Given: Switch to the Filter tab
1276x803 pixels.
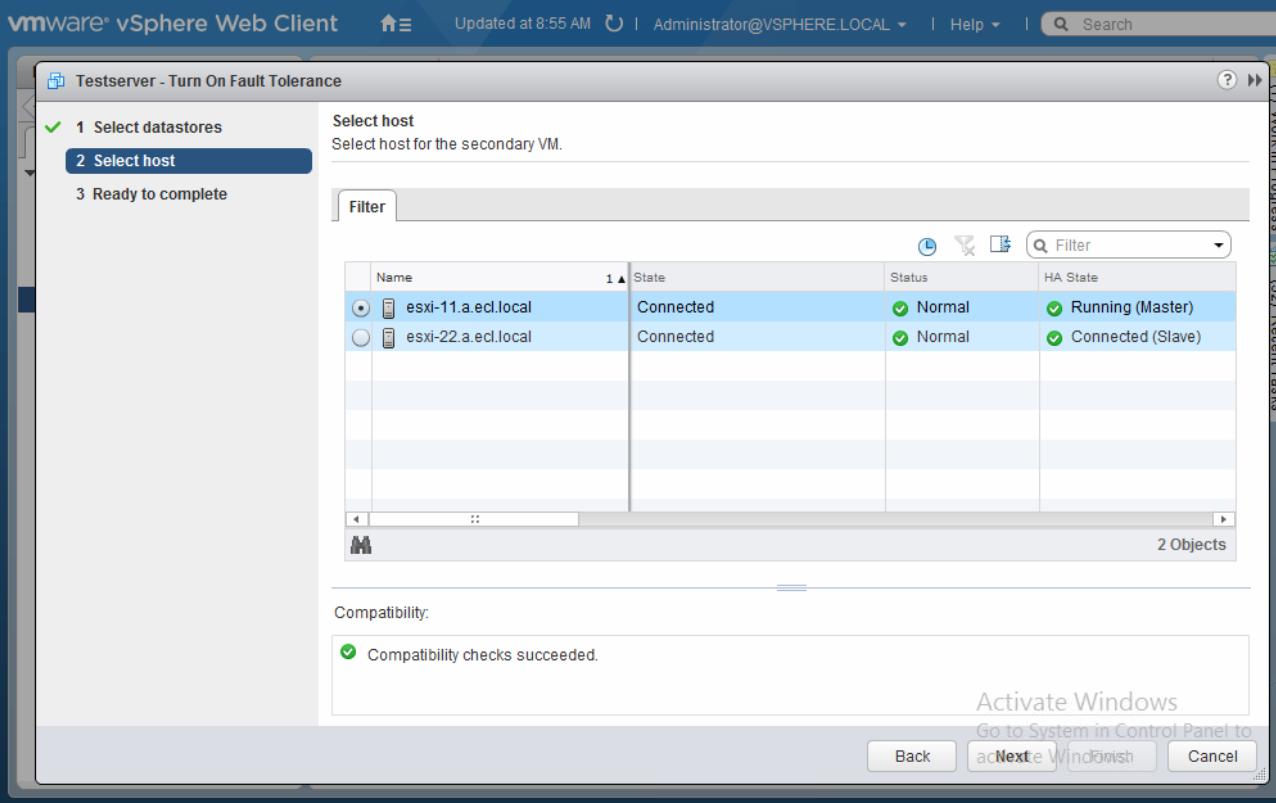Looking at the screenshot, I should point(367,207).
